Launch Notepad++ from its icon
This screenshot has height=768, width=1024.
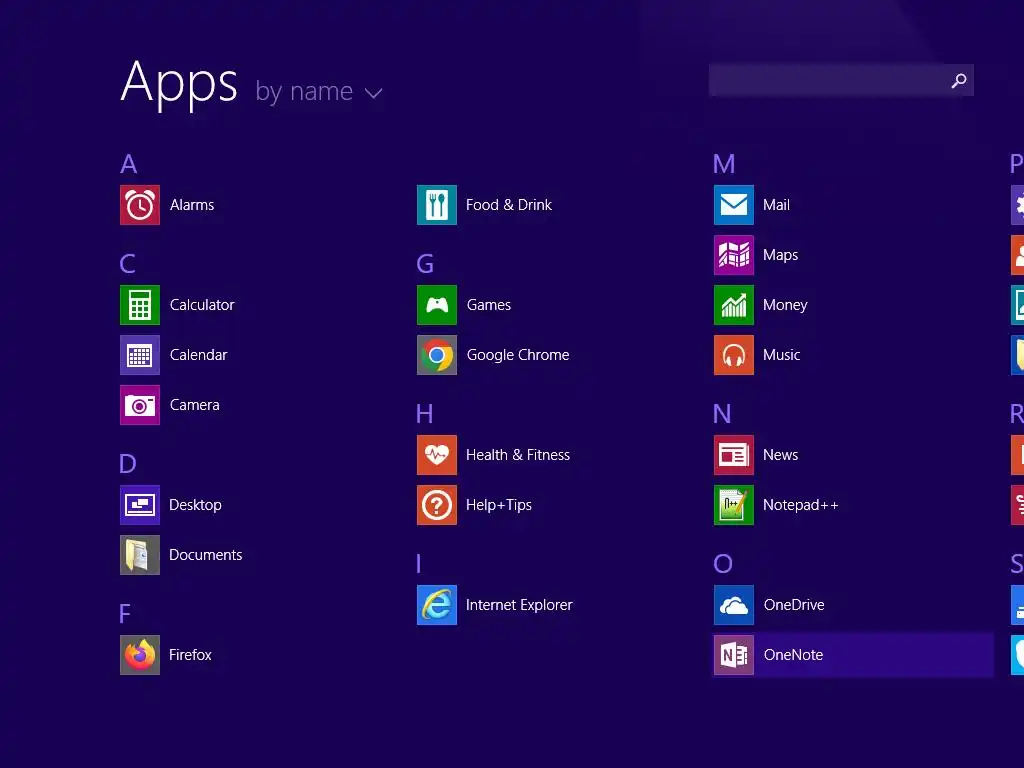(734, 505)
